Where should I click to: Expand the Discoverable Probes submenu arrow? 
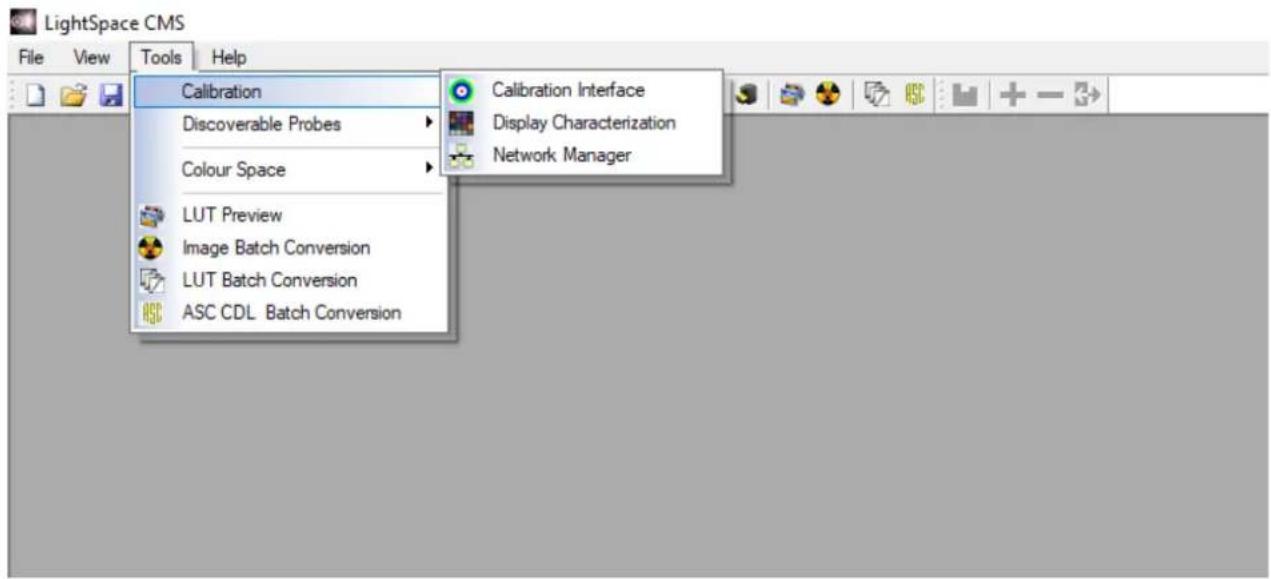pyautogui.click(x=429, y=123)
